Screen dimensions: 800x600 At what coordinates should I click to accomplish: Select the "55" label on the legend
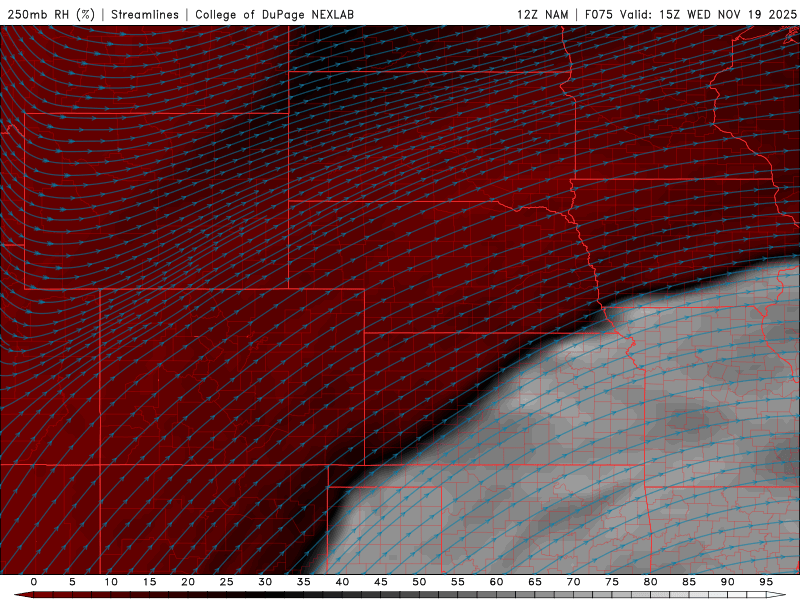pos(458,582)
